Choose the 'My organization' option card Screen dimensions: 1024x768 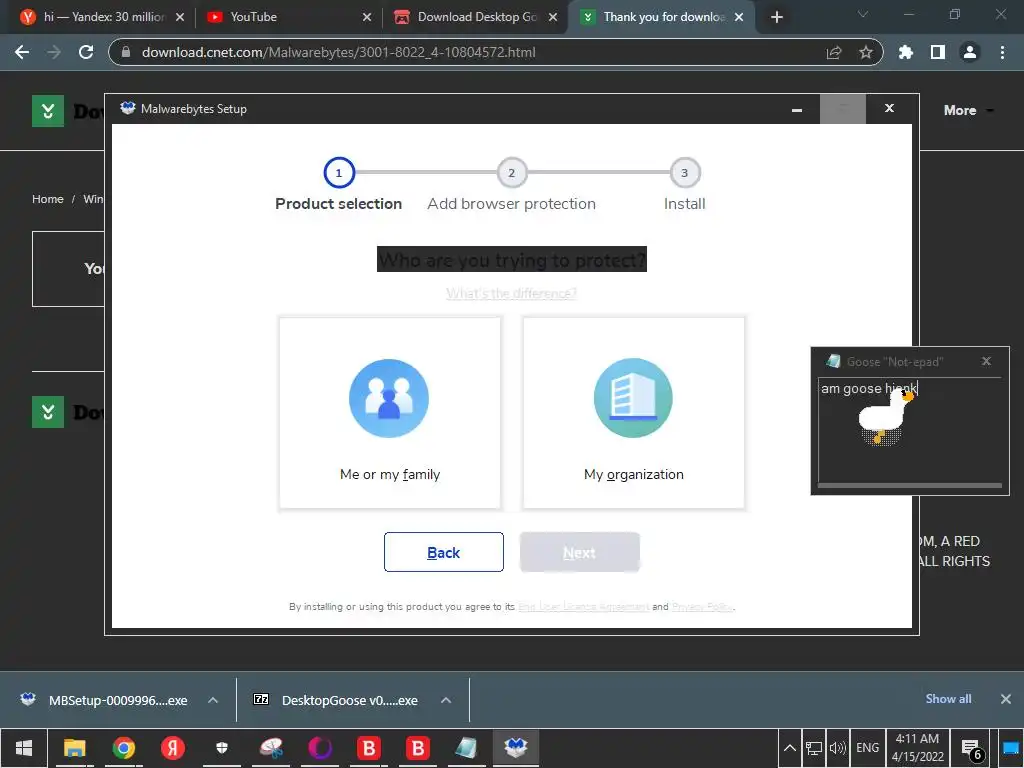(x=633, y=413)
